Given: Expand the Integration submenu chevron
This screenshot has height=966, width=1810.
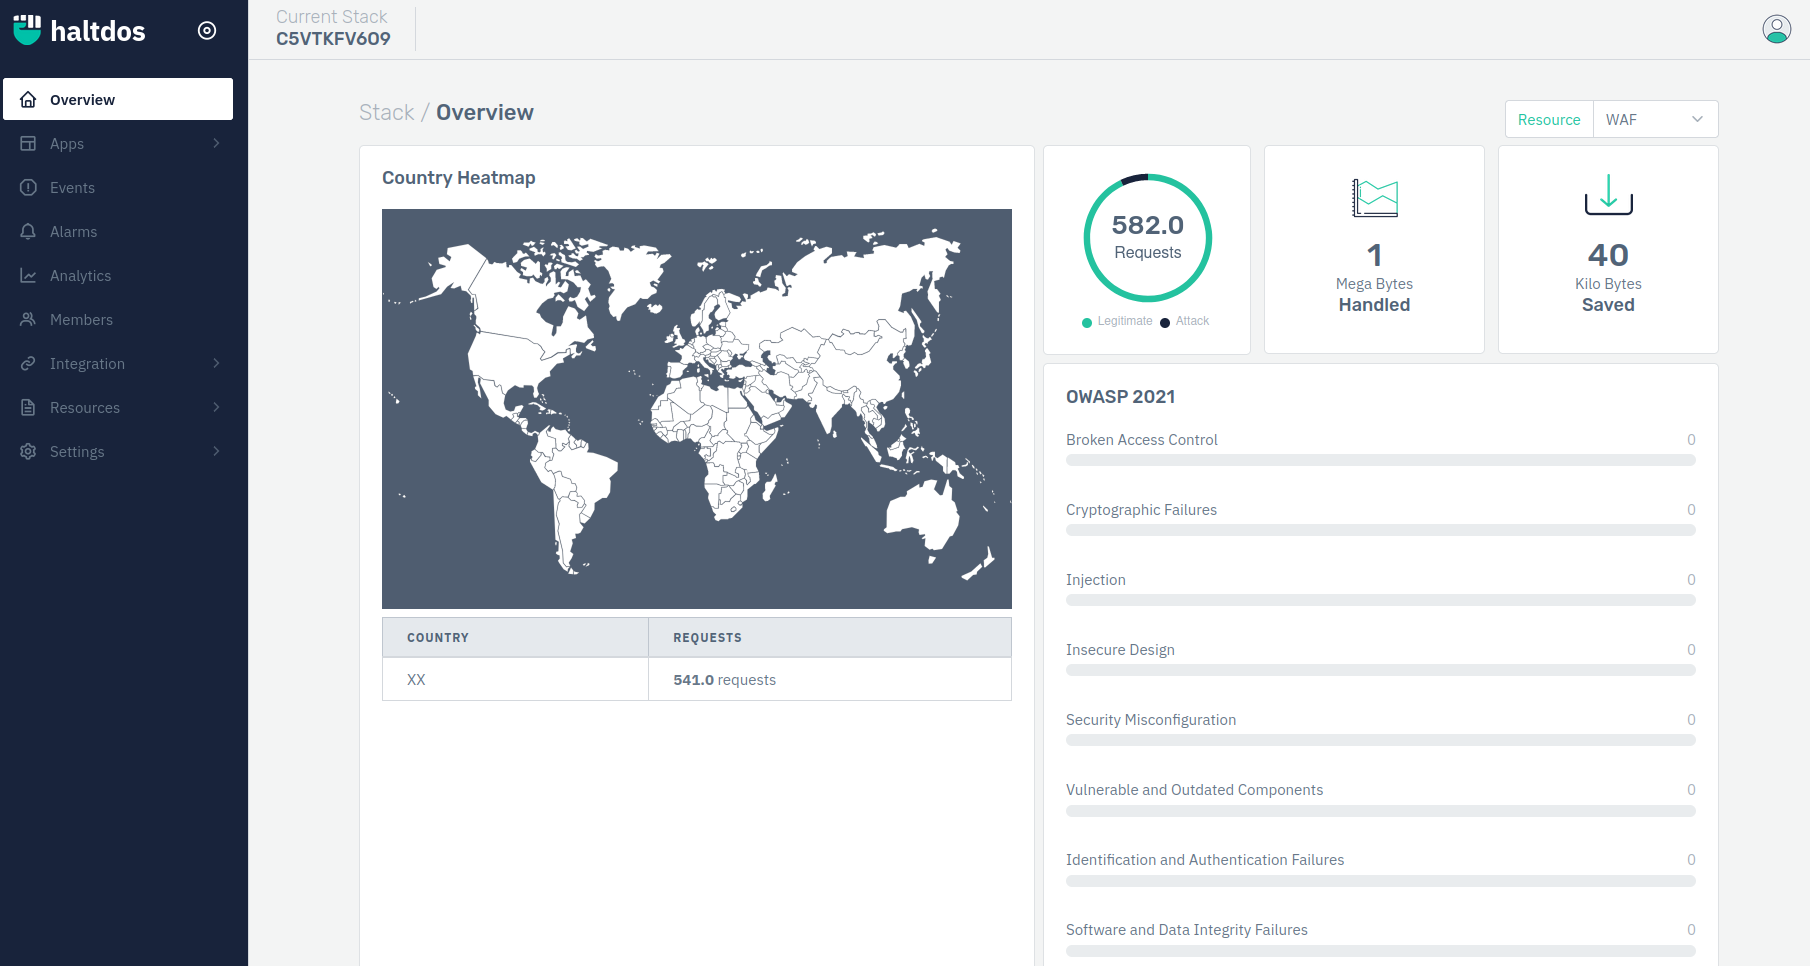Looking at the screenshot, I should pyautogui.click(x=216, y=364).
